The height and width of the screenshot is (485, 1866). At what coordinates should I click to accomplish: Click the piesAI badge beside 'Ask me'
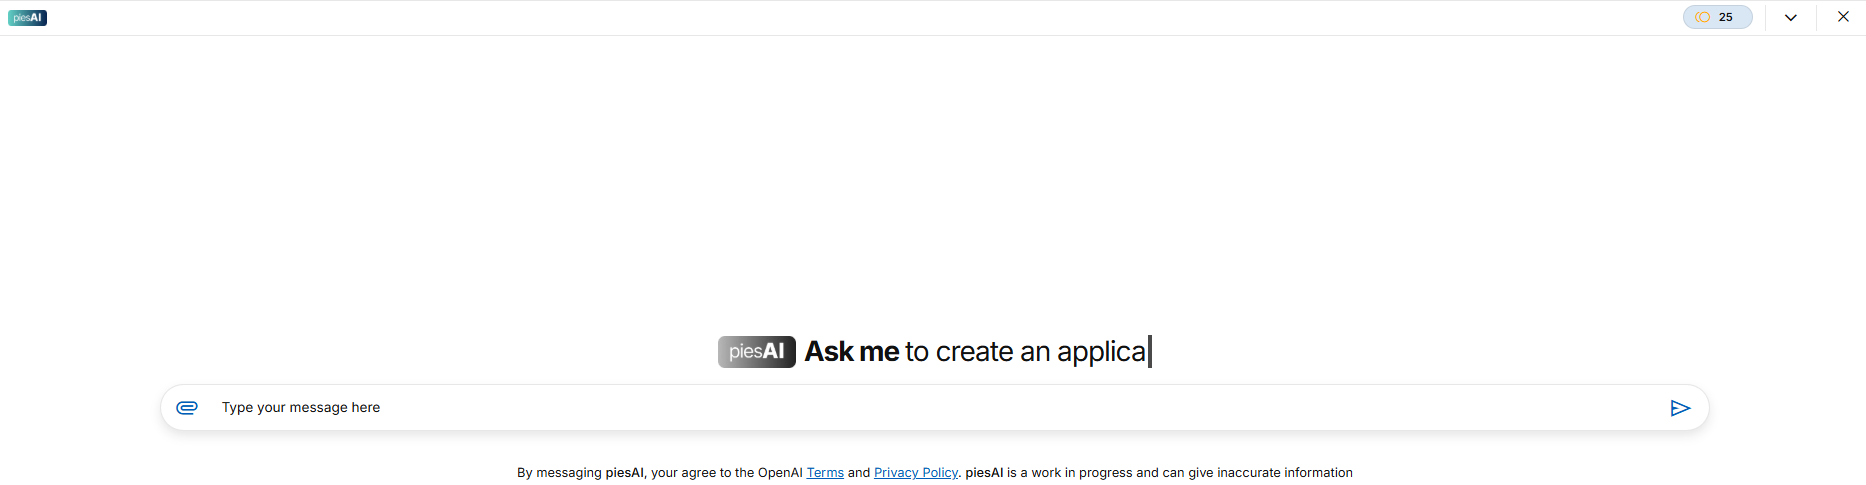757,352
